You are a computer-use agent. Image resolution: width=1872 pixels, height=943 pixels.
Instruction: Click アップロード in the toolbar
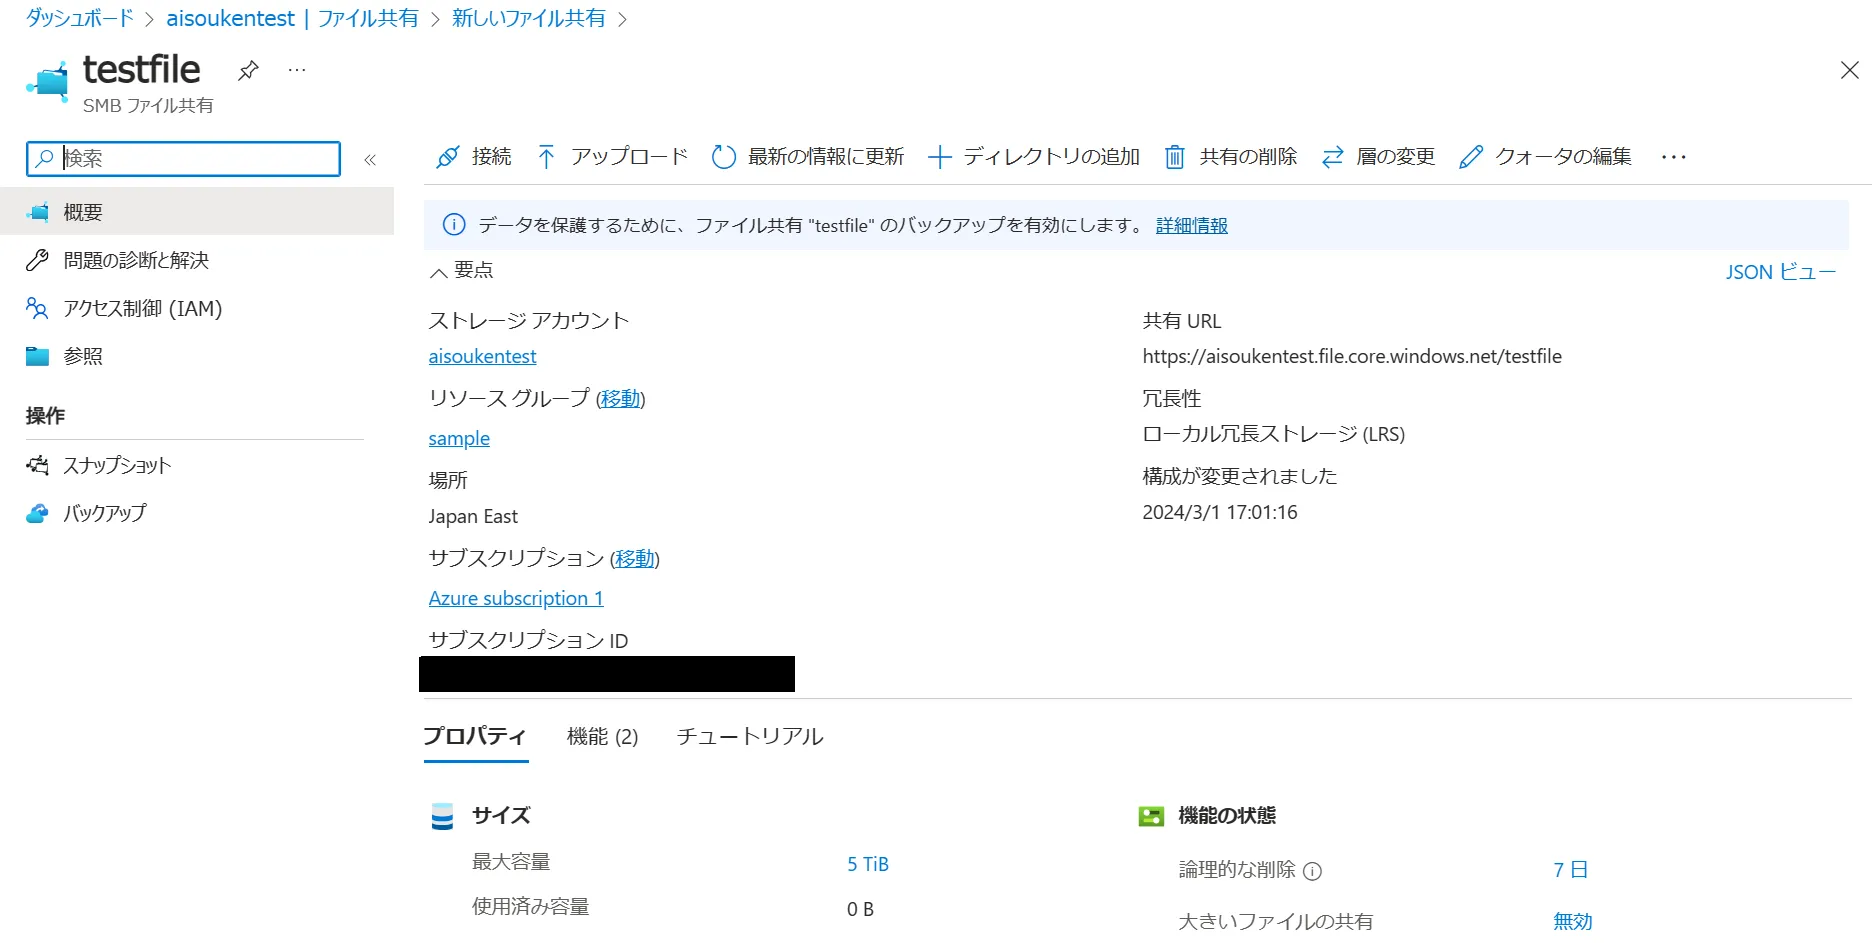point(612,157)
